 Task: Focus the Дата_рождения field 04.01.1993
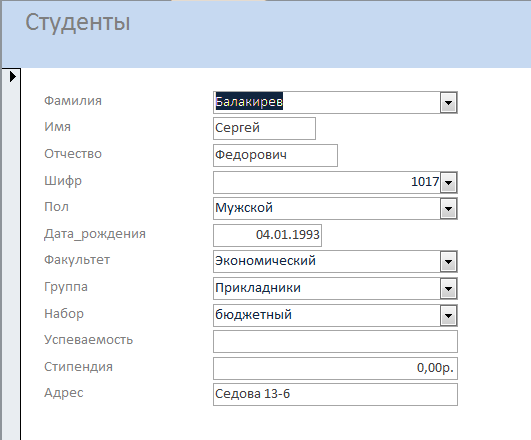click(268, 235)
